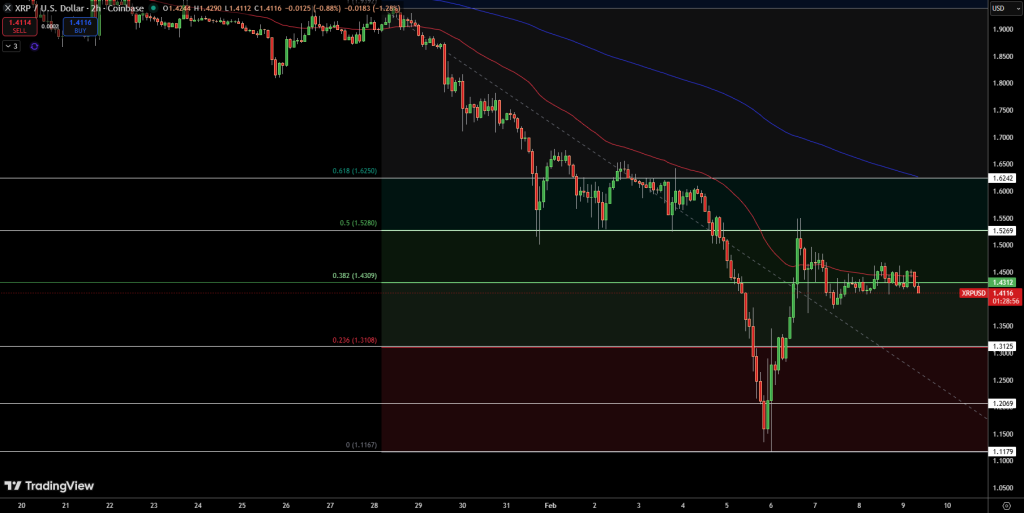Click date 28 on the time axis
The image size is (1024, 513).
(x=374, y=506)
